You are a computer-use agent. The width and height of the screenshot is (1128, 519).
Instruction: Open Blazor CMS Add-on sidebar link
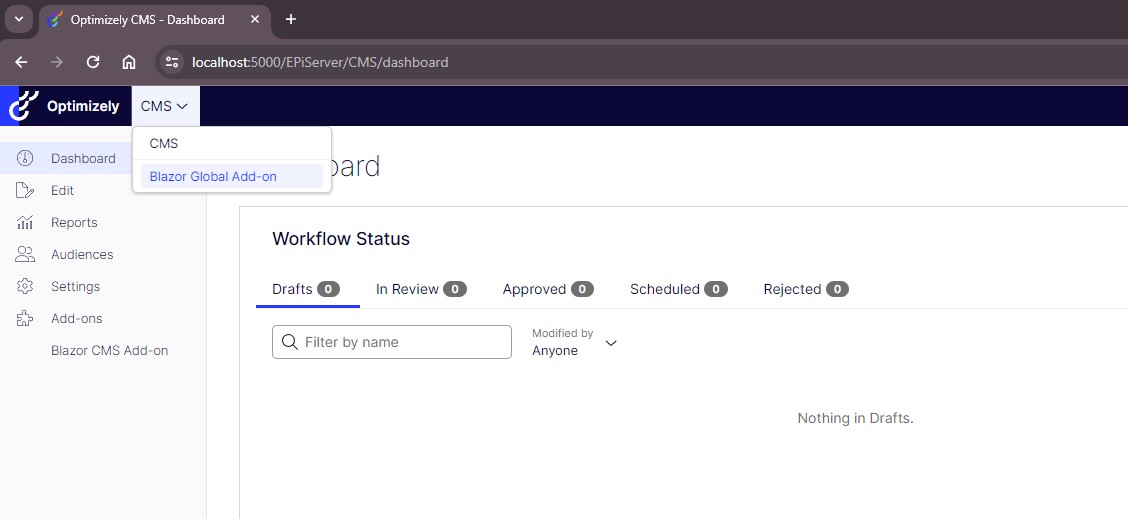click(x=109, y=351)
